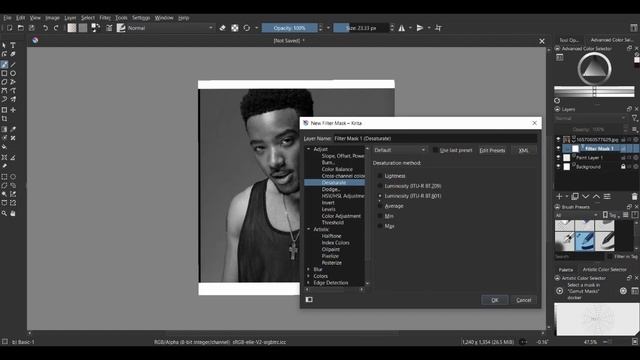Click the color selector triangle
Screen dimensions: 640x360
point(594,68)
